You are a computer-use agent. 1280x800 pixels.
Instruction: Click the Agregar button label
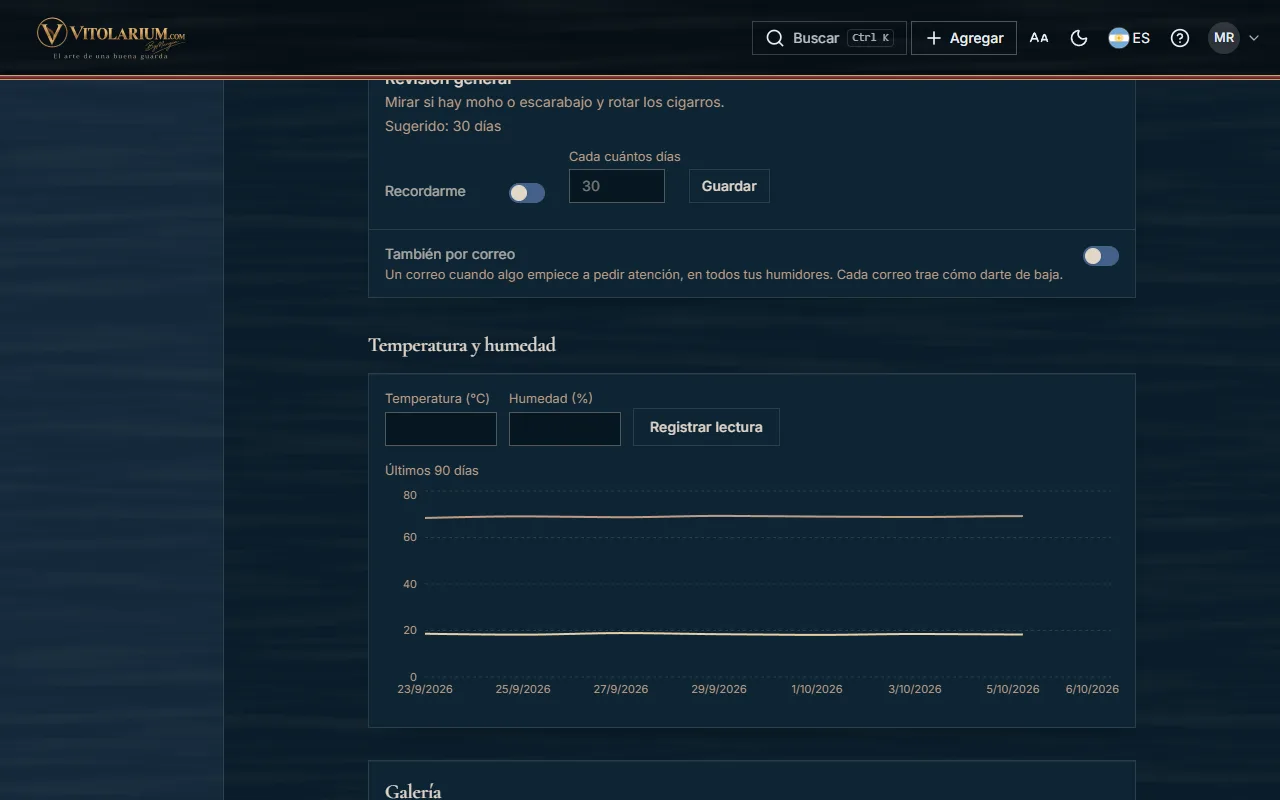976,38
